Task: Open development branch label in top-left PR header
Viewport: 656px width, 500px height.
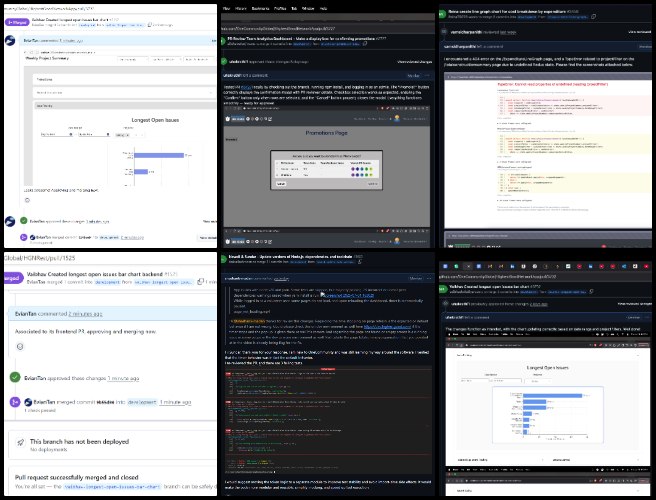Action: (87, 25)
